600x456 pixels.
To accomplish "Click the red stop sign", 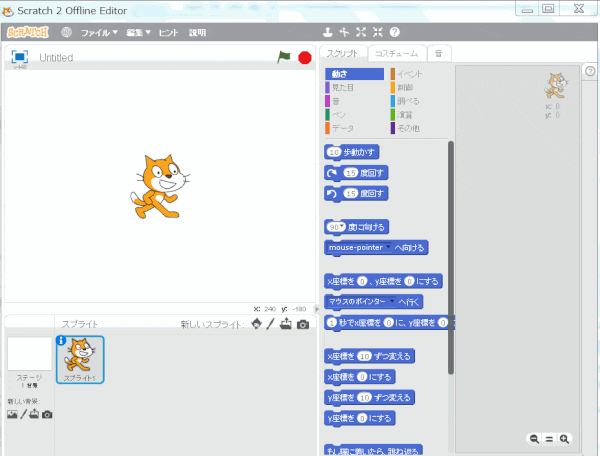I will (x=305, y=58).
